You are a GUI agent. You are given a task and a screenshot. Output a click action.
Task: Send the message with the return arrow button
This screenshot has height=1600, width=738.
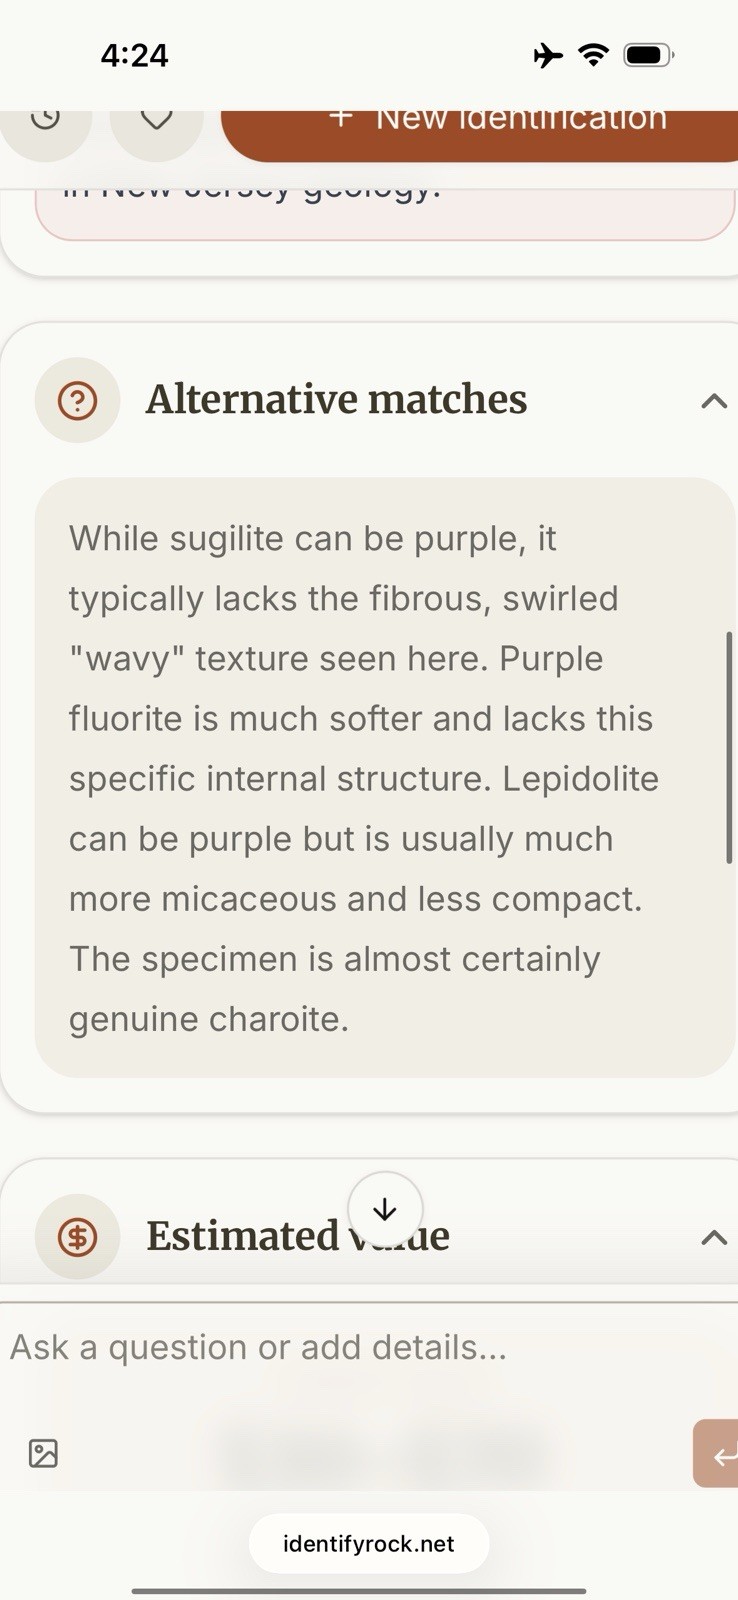tap(717, 1453)
